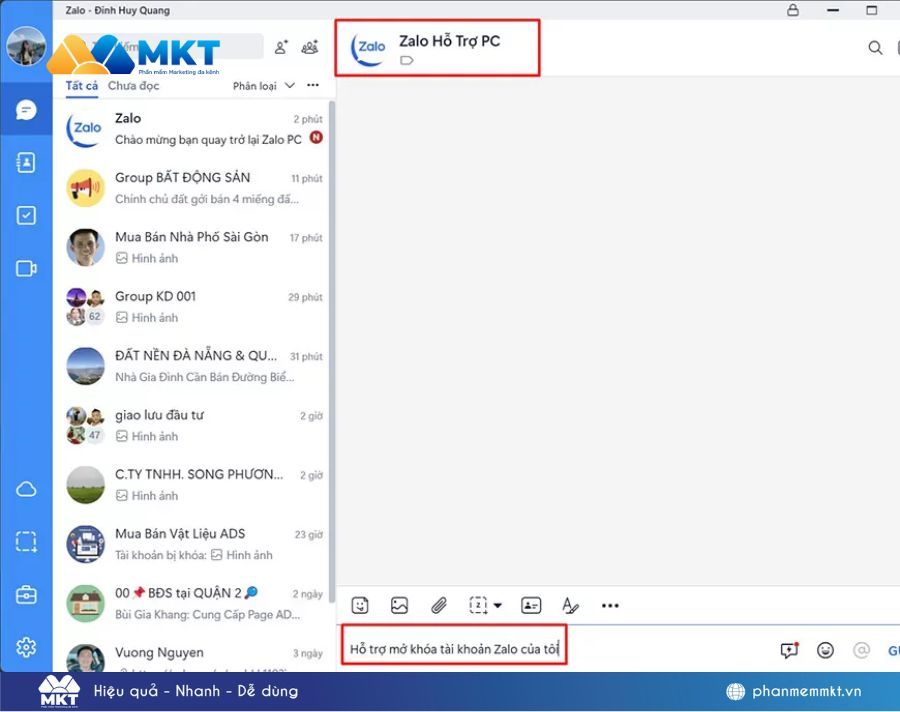
Task: Click the unread N badge on Zalo chat
Action: click(x=316, y=138)
